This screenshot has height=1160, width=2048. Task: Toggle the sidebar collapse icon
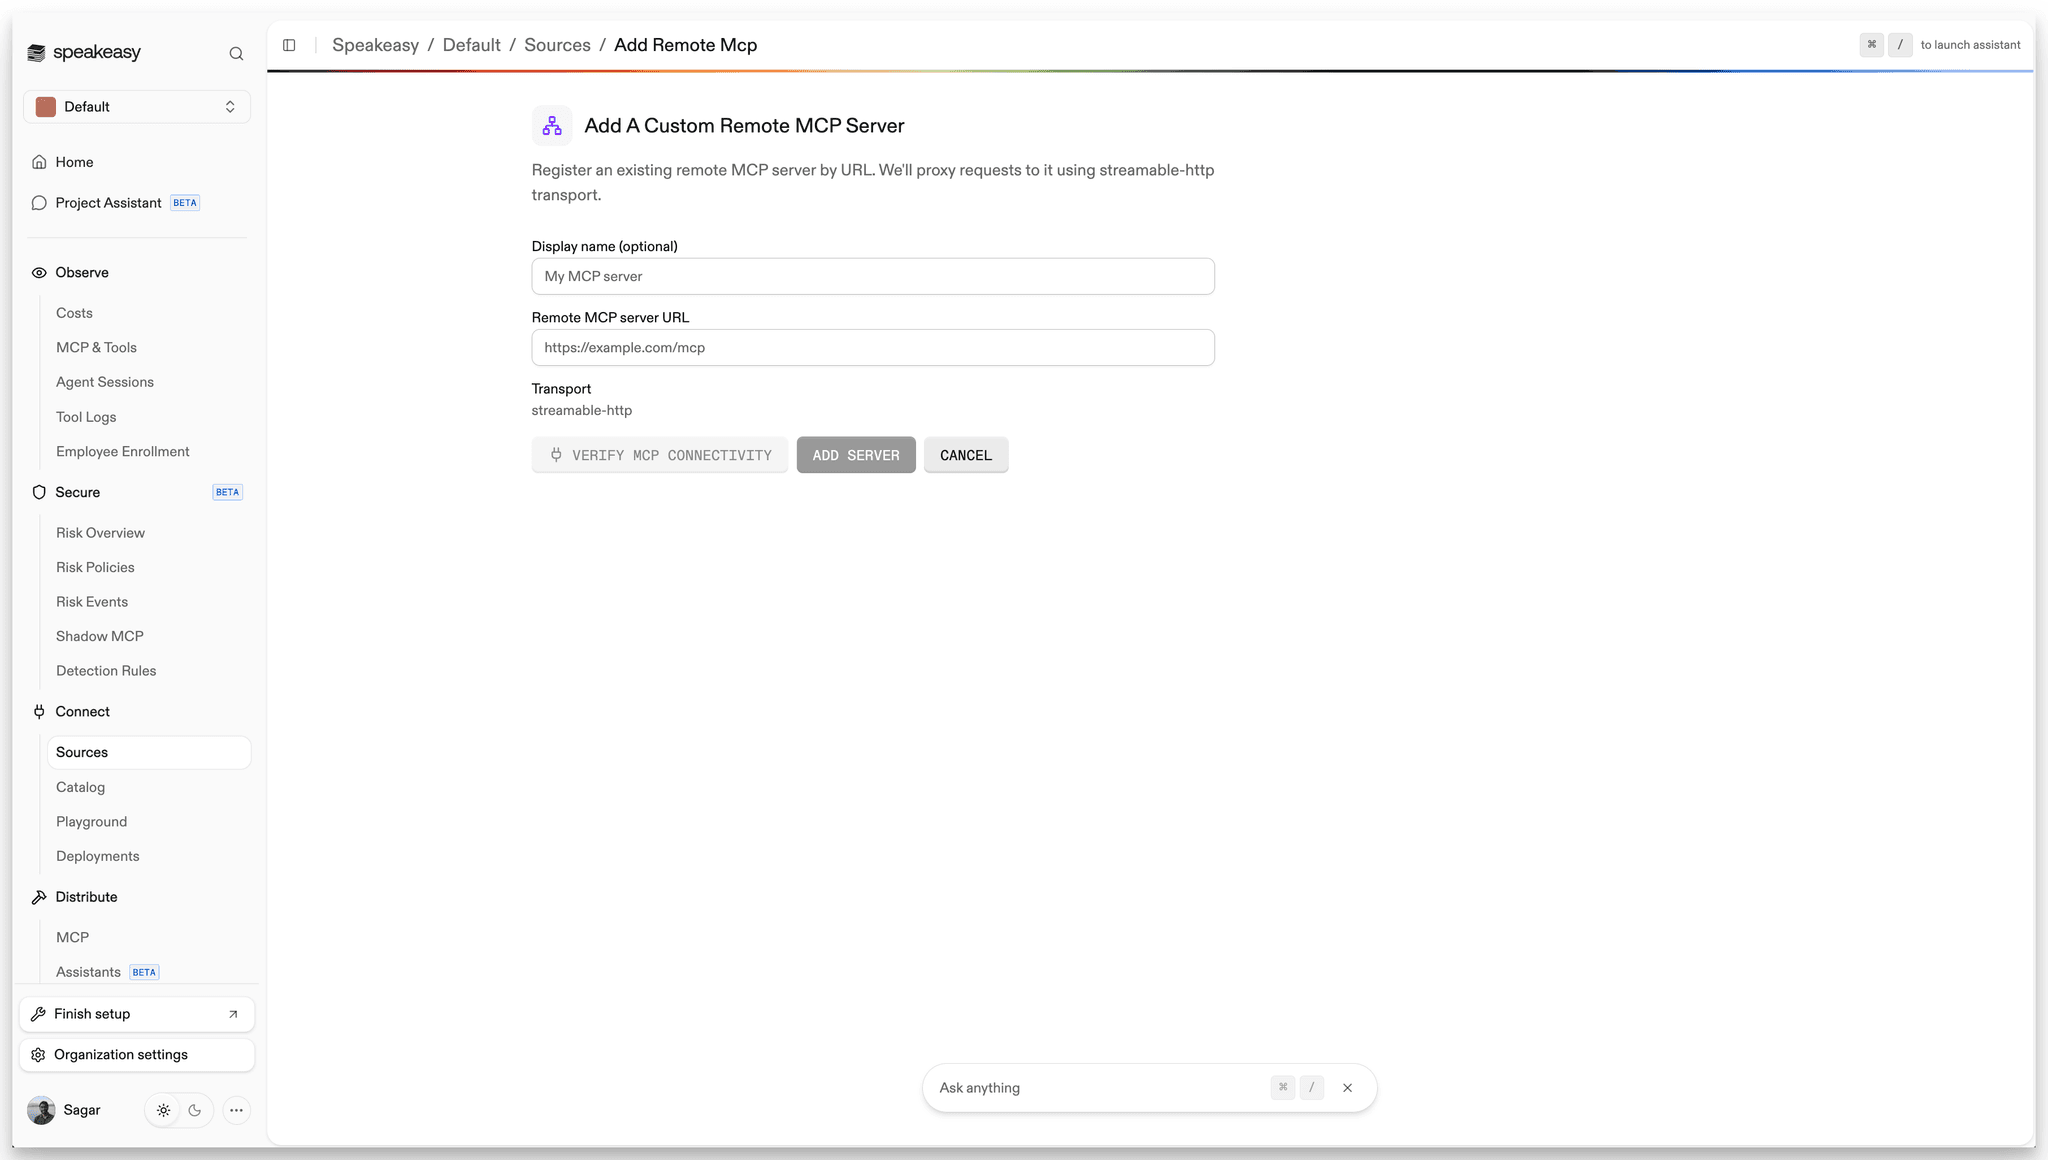coord(289,45)
